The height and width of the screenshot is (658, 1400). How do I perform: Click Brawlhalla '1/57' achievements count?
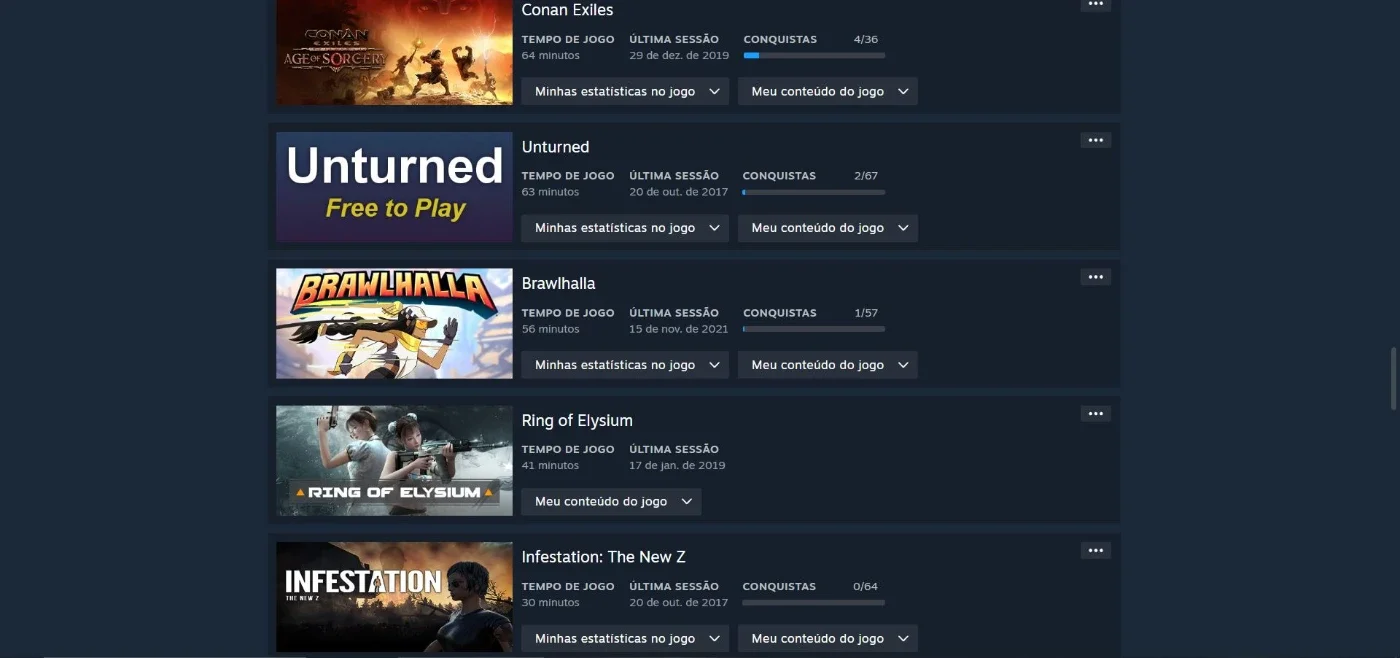click(866, 313)
